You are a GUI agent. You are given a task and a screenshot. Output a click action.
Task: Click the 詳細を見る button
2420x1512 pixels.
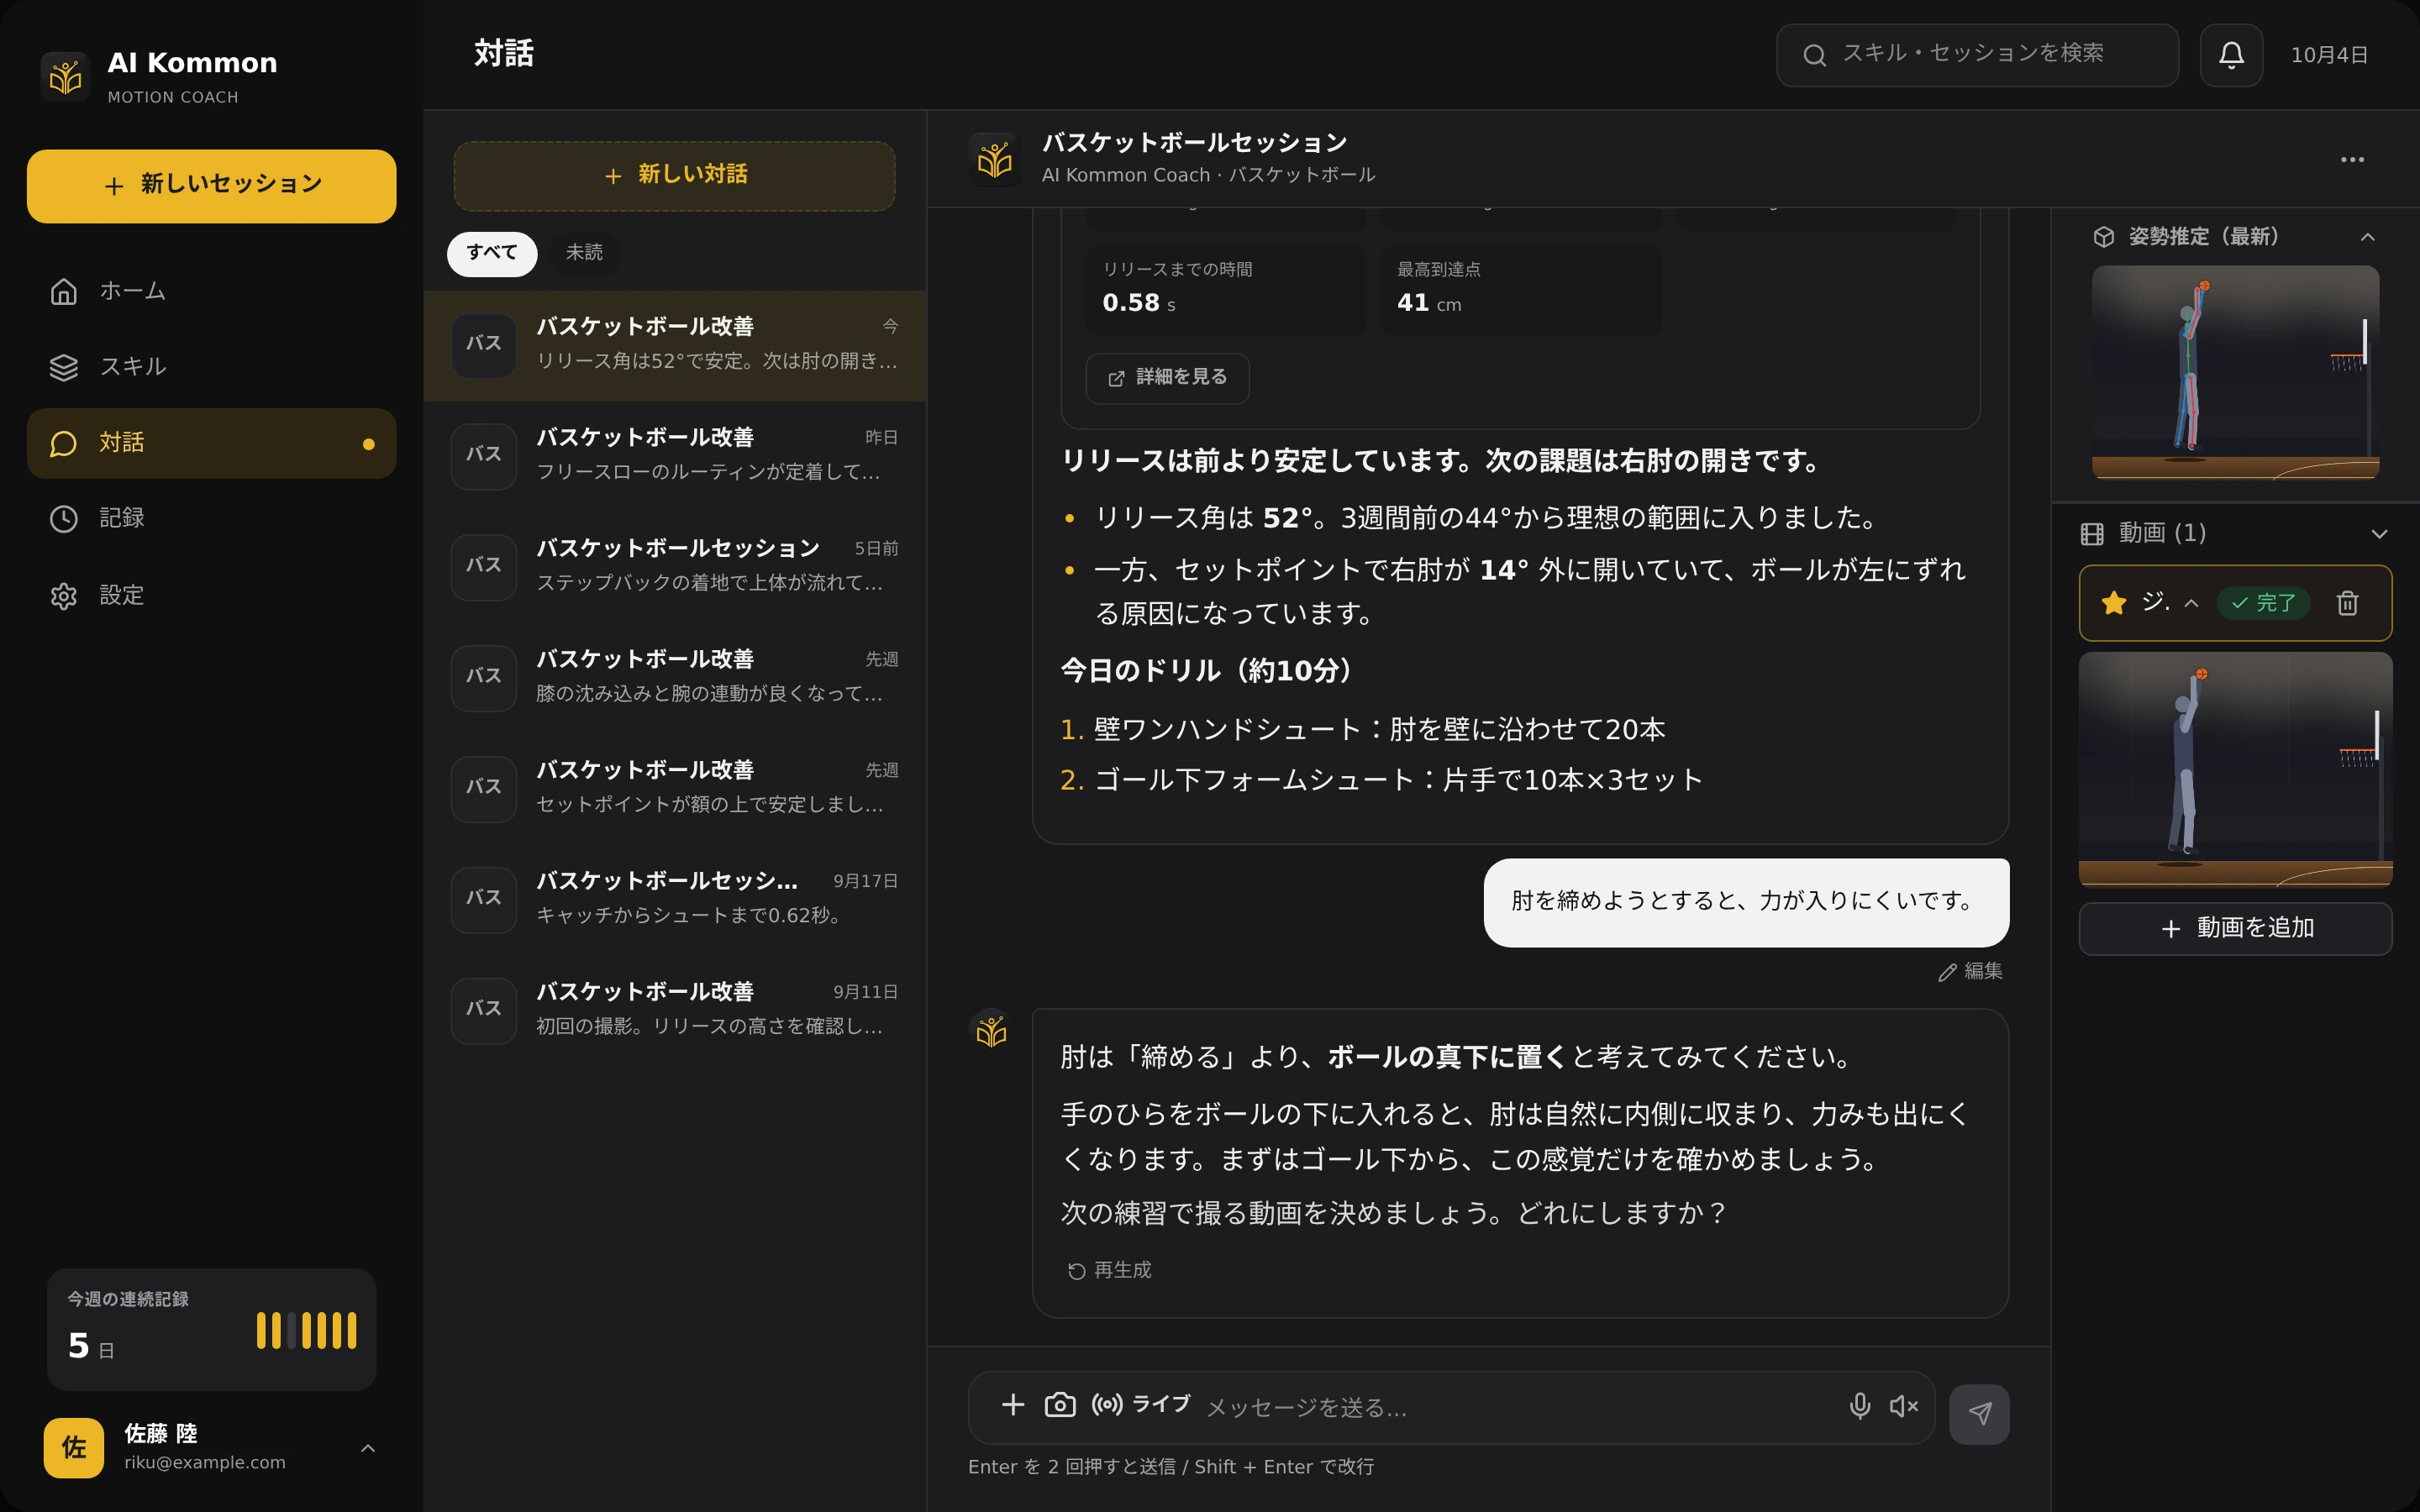pyautogui.click(x=1167, y=378)
